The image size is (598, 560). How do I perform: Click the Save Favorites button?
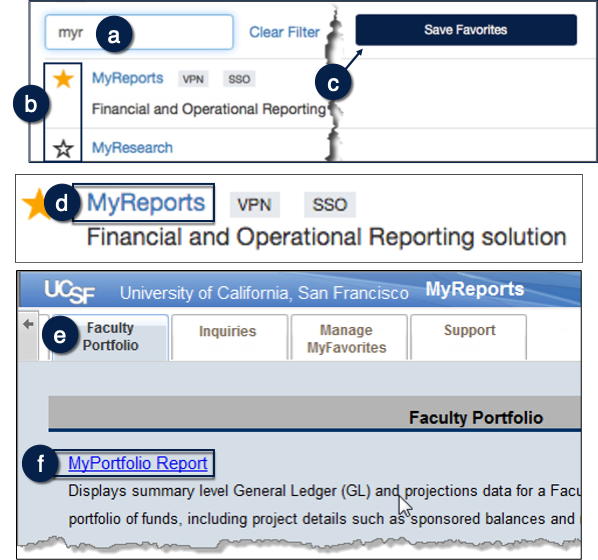tap(466, 30)
